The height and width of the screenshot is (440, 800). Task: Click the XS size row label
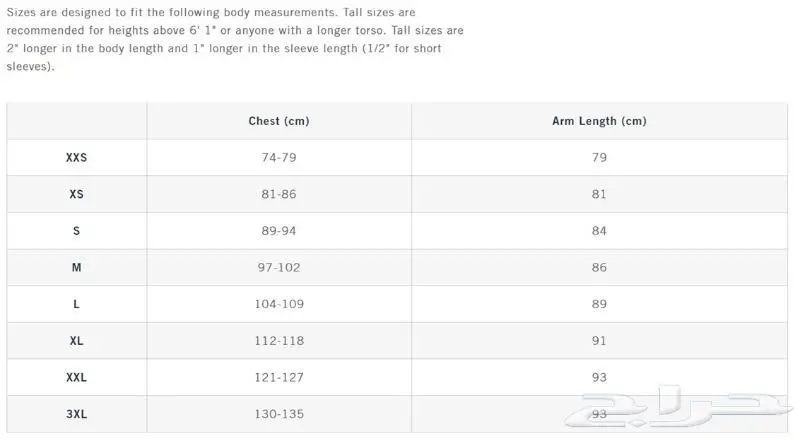click(77, 194)
